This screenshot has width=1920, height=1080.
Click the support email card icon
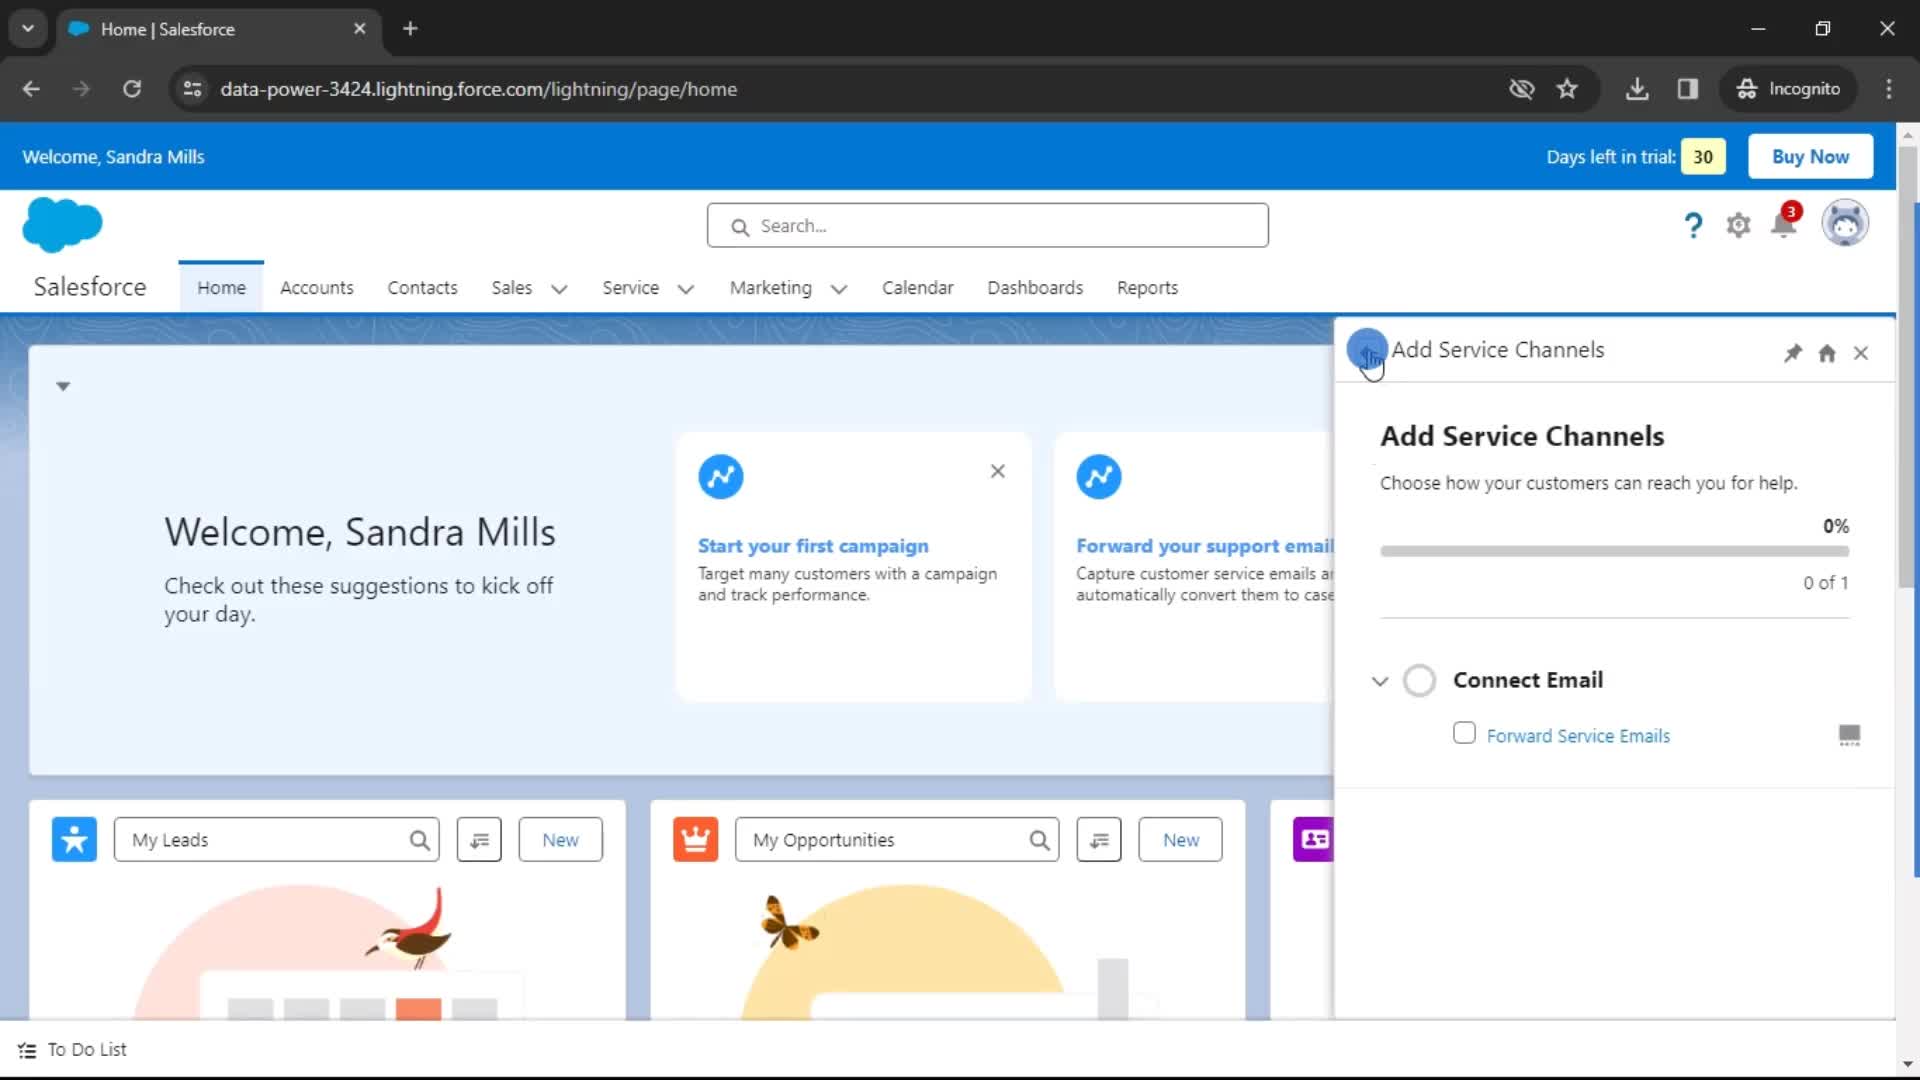(x=1099, y=477)
